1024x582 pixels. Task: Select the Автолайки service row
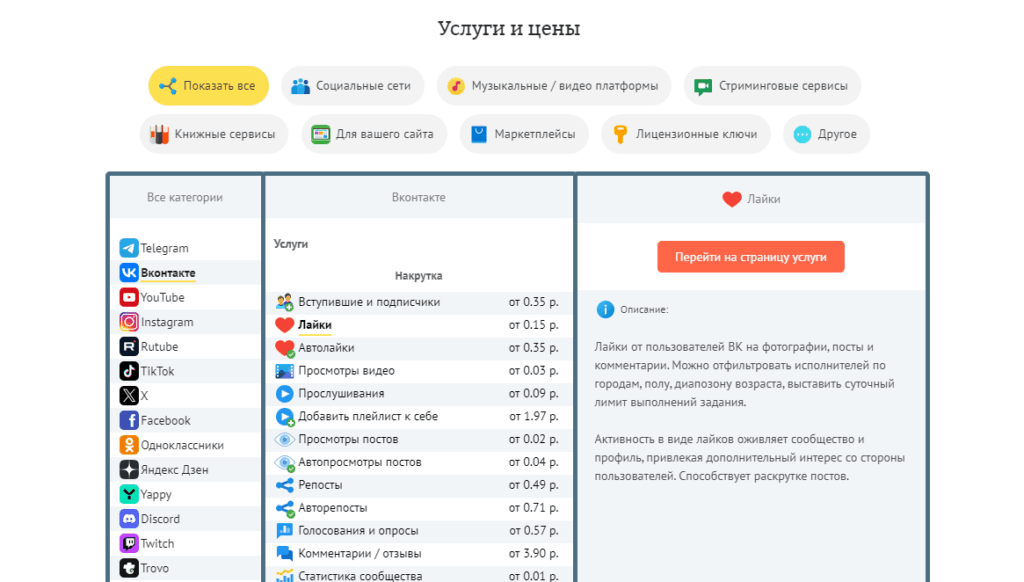(x=419, y=348)
